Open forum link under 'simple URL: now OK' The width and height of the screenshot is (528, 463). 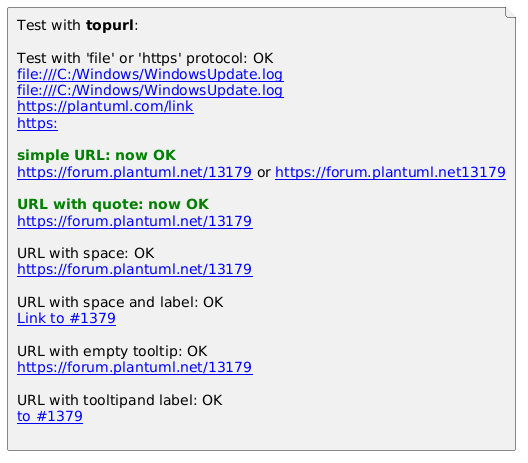click(x=135, y=172)
